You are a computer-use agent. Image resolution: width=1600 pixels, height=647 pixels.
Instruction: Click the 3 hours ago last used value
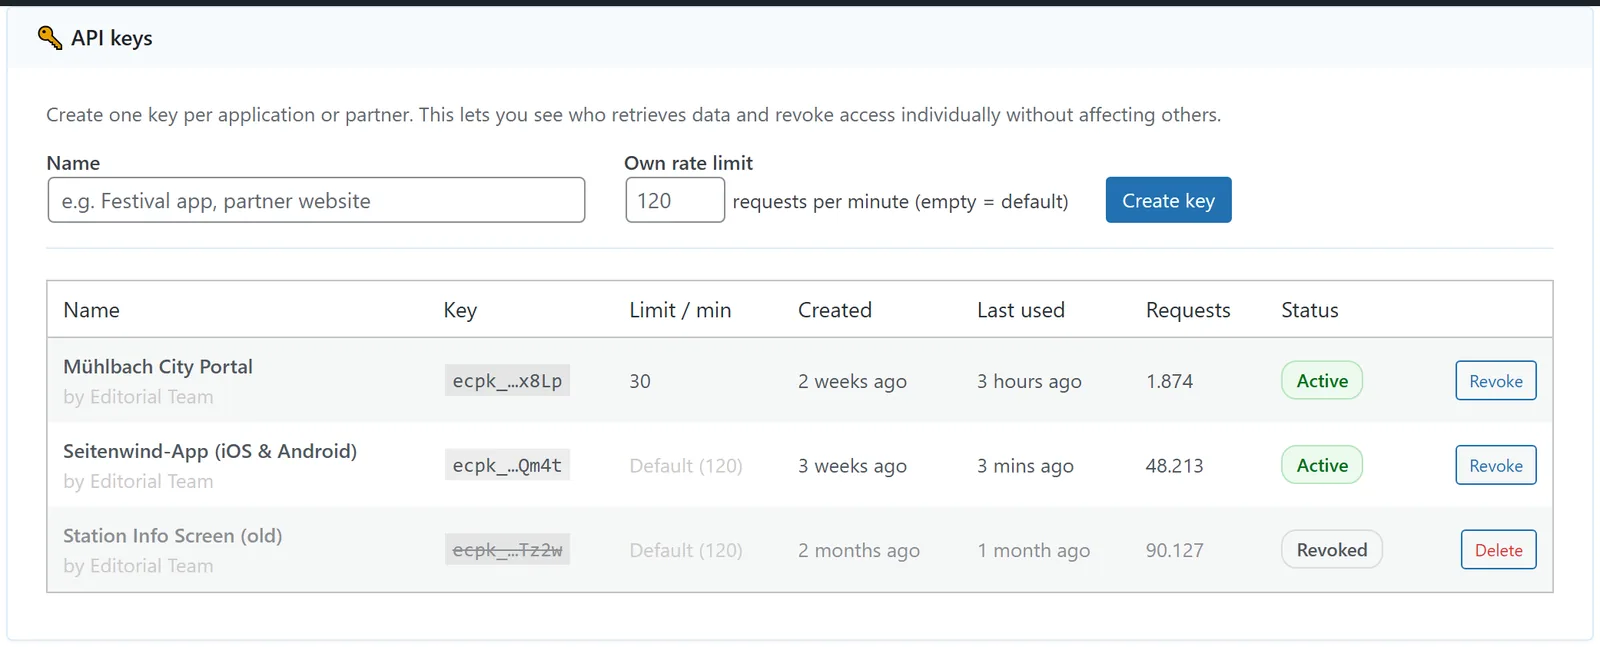click(1029, 381)
